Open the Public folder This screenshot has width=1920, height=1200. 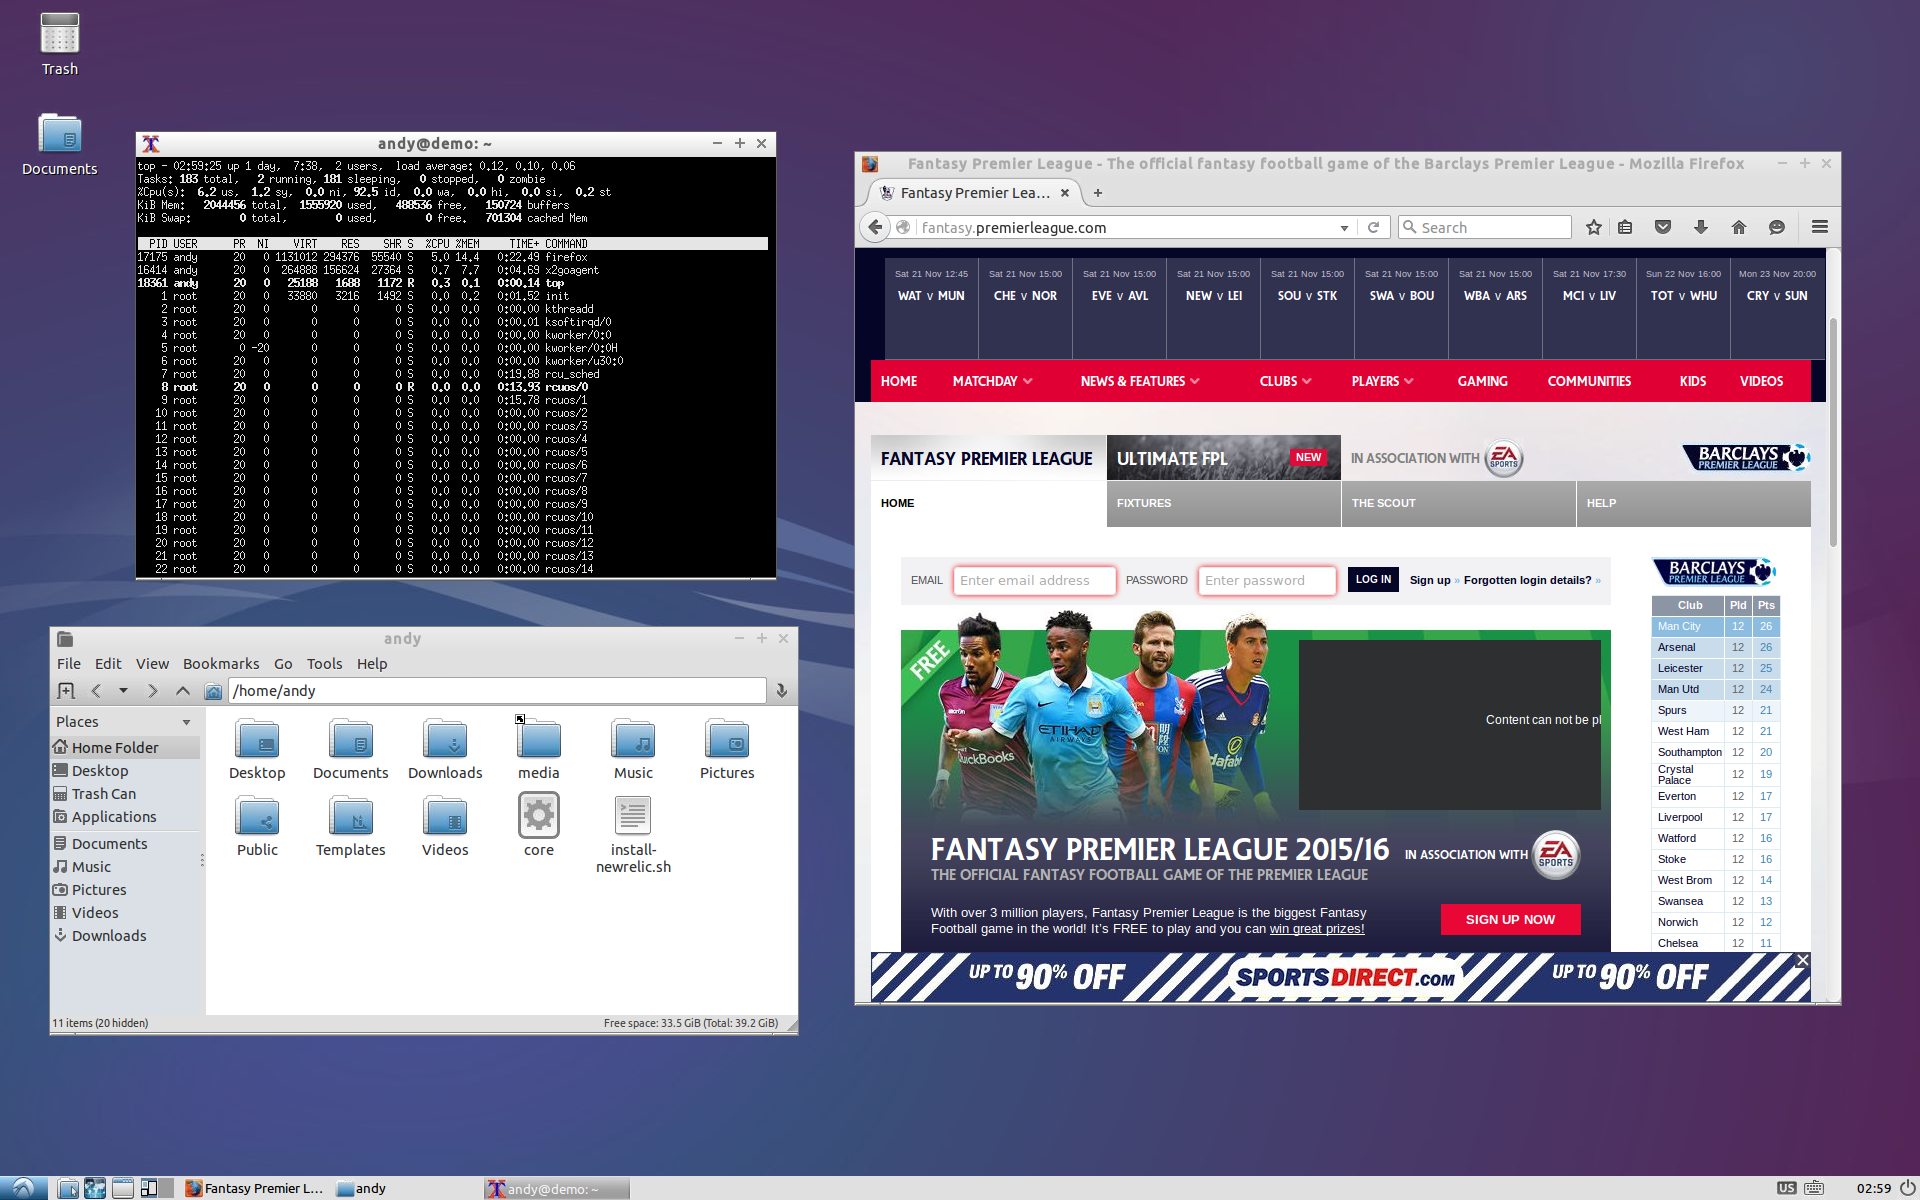coord(257,827)
